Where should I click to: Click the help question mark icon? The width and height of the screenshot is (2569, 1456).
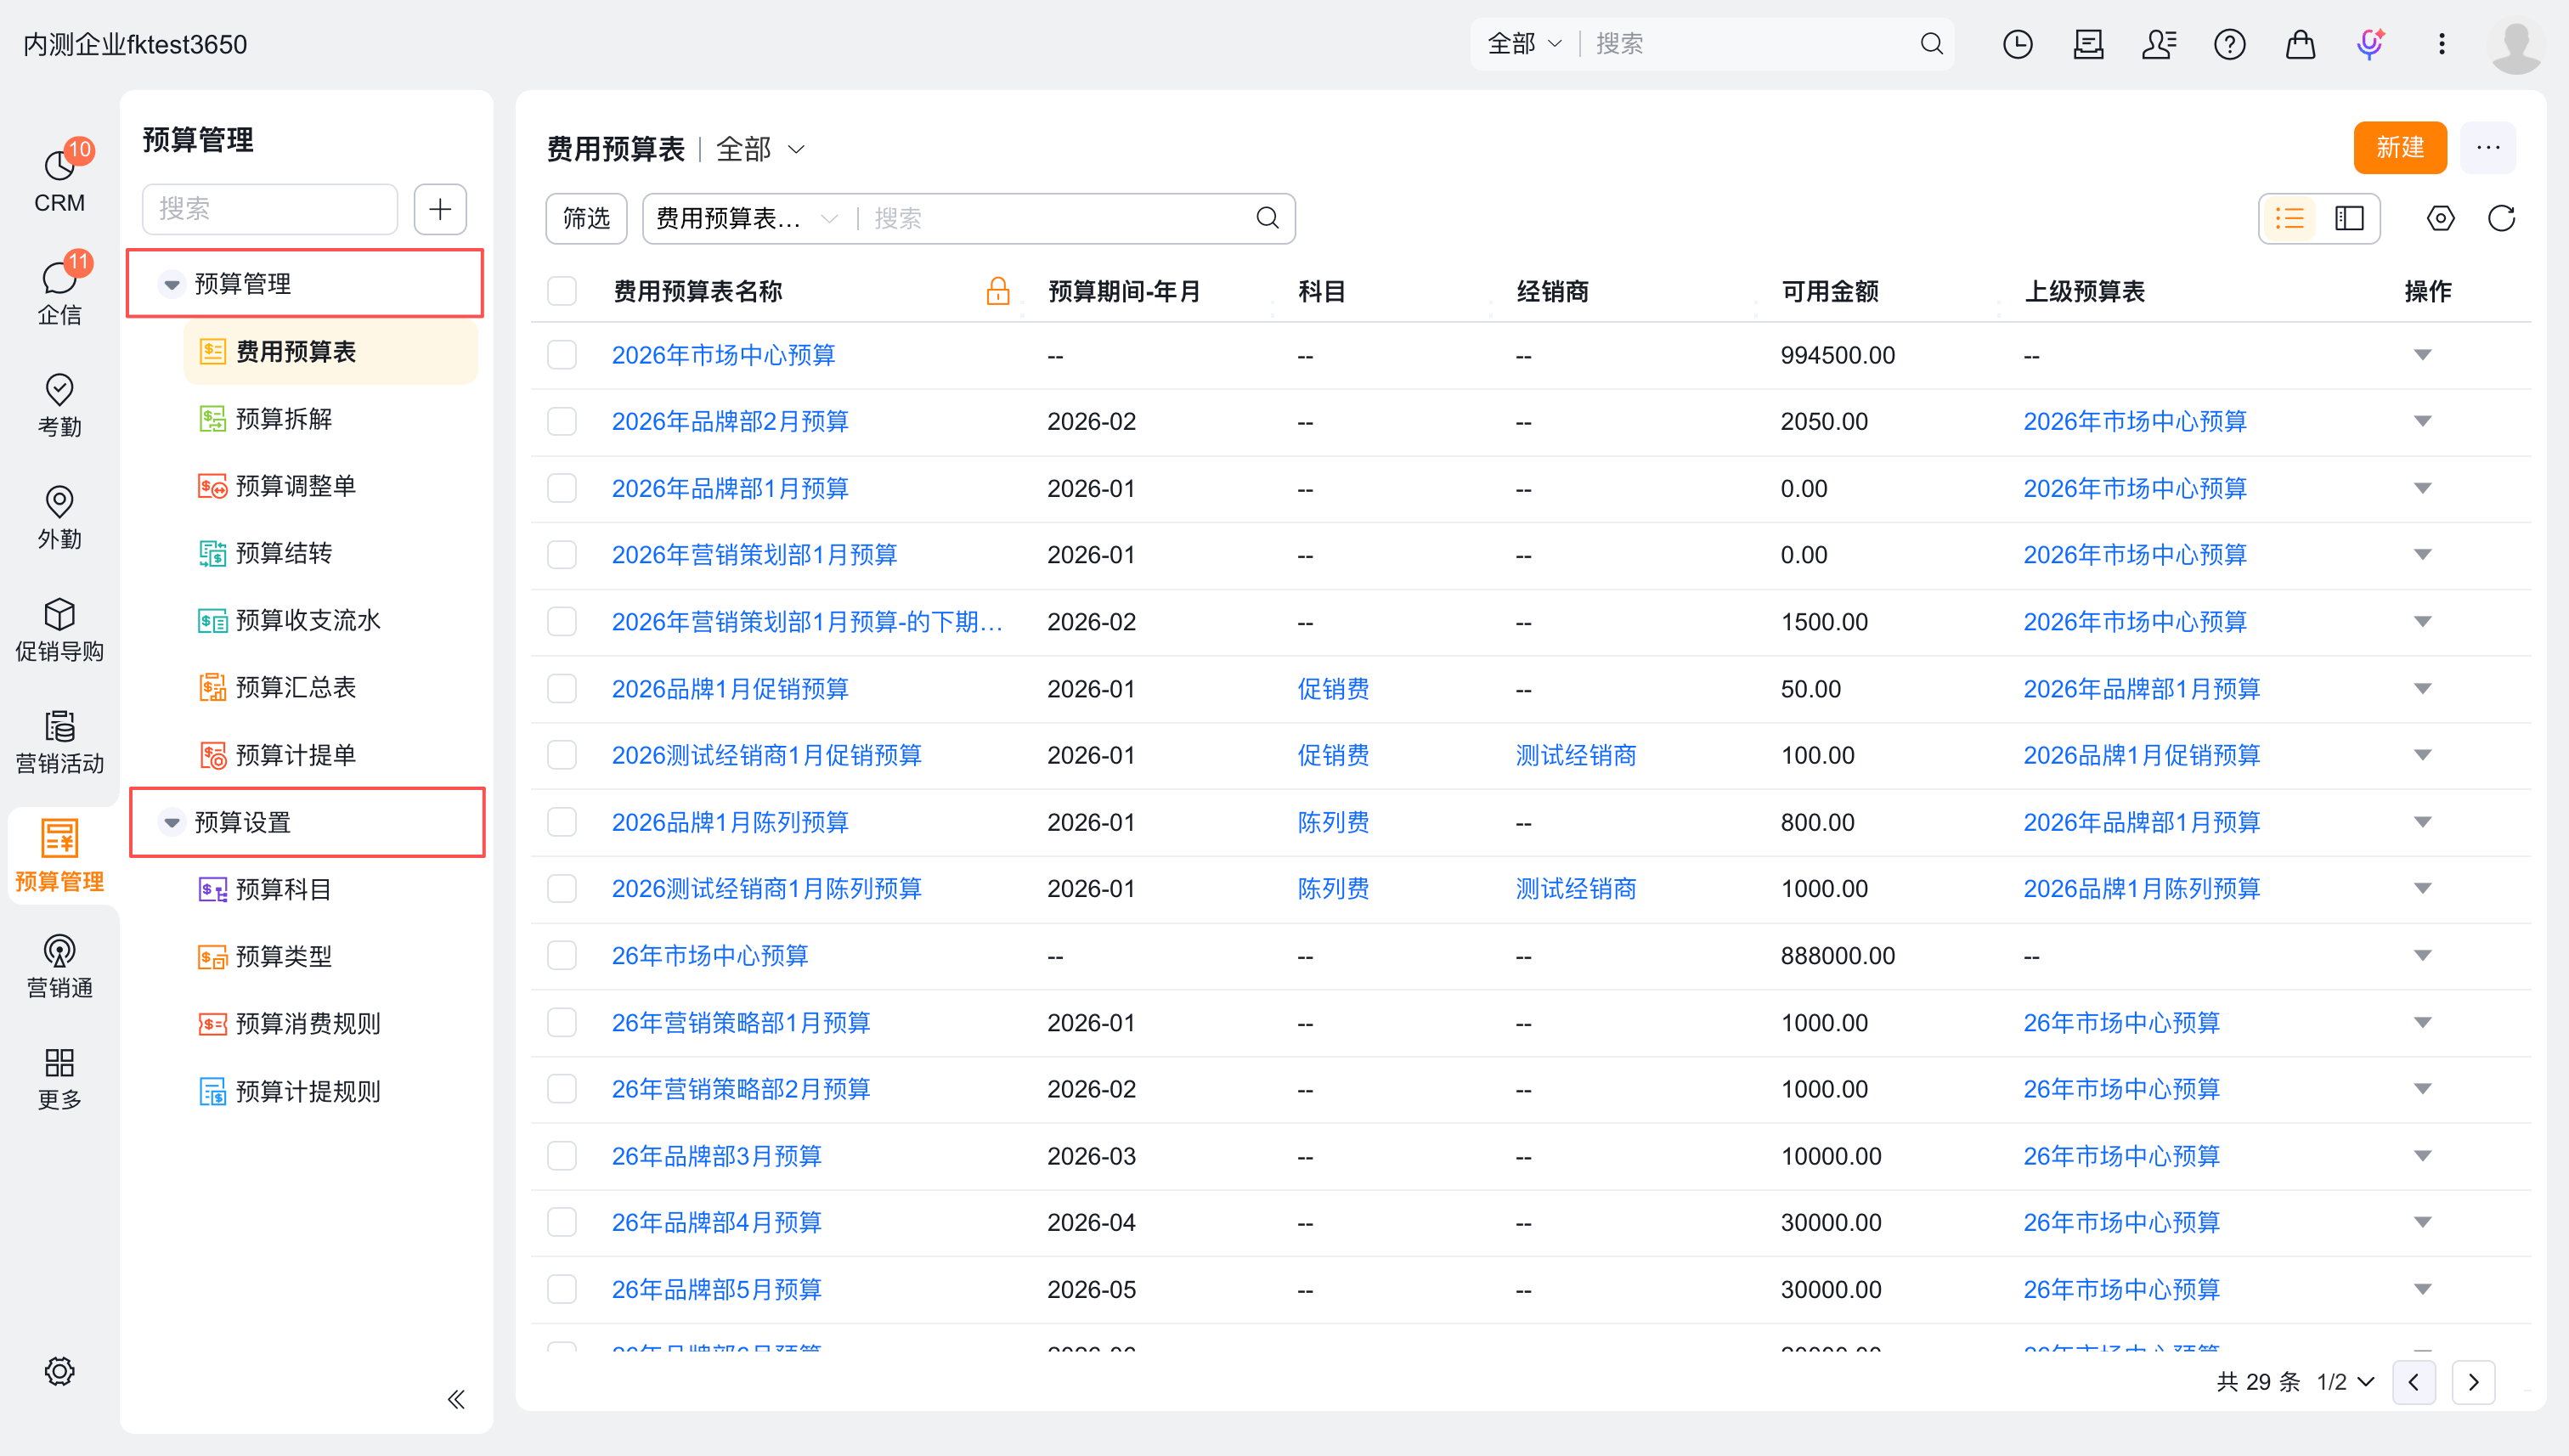tap(2229, 44)
